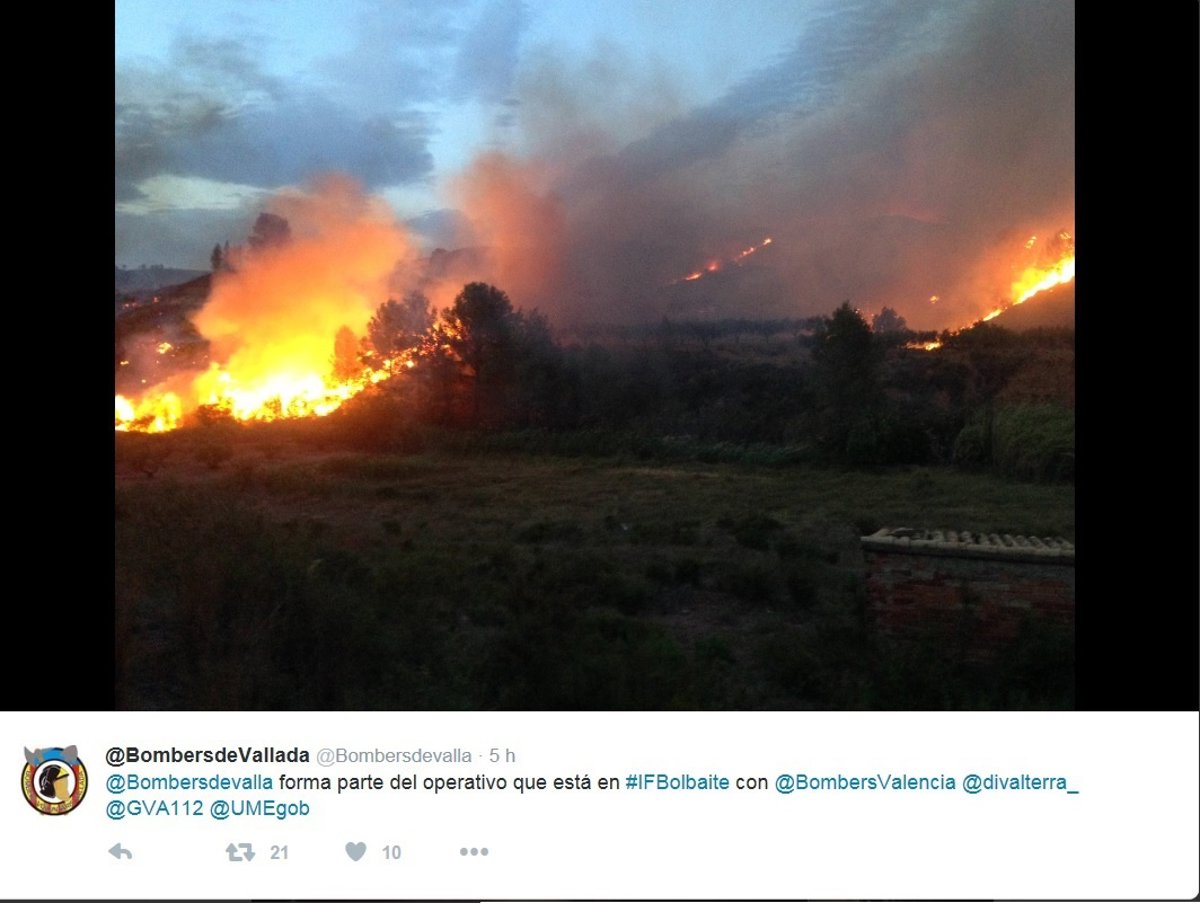Screen dimensions: 1200x903
Task: Go to the @GVA112 mention
Action: (x=154, y=809)
